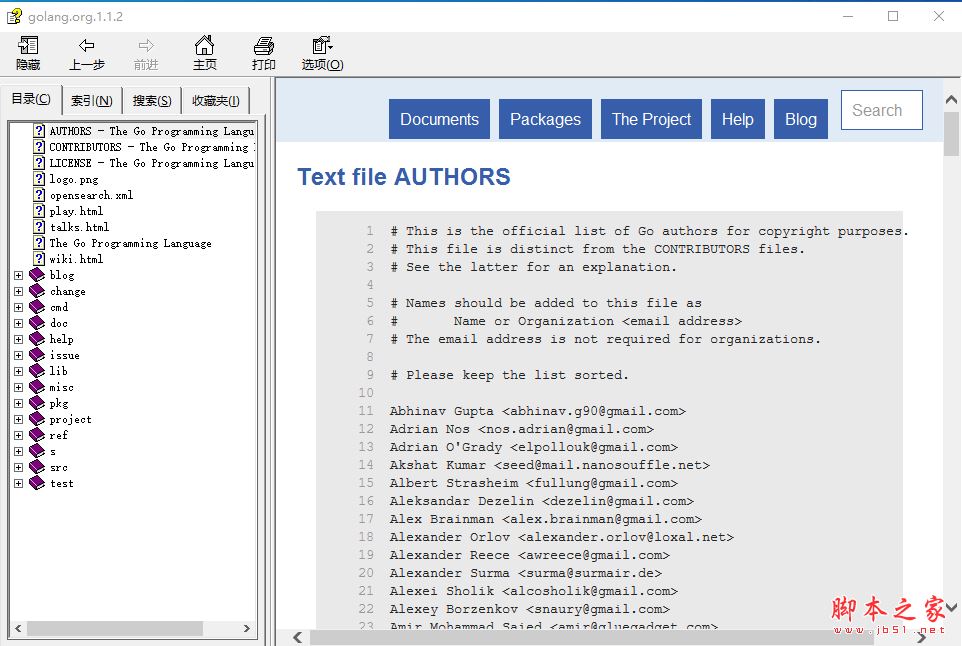This screenshot has width=962, height=646.
Task: Click the Print (打印) icon
Action: [x=263, y=45]
